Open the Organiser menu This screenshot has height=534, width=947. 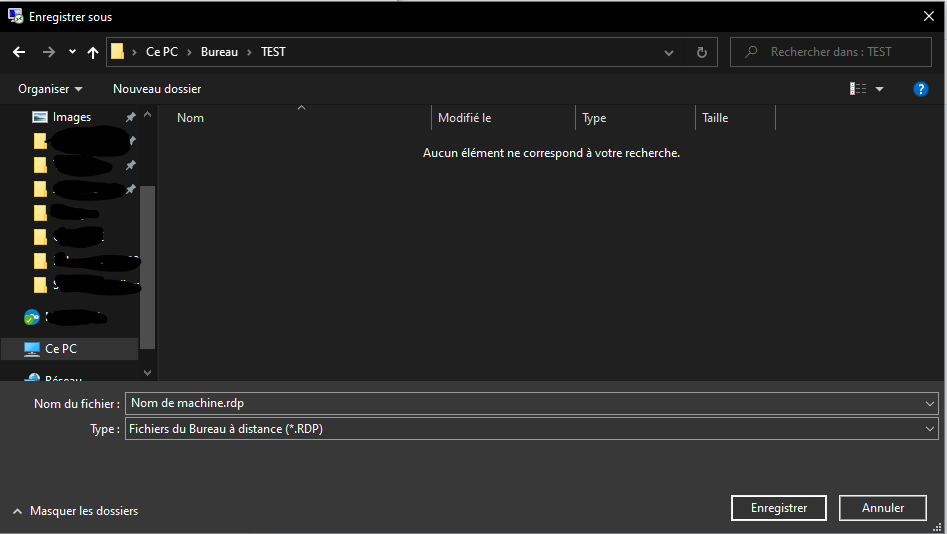pyautogui.click(x=50, y=89)
